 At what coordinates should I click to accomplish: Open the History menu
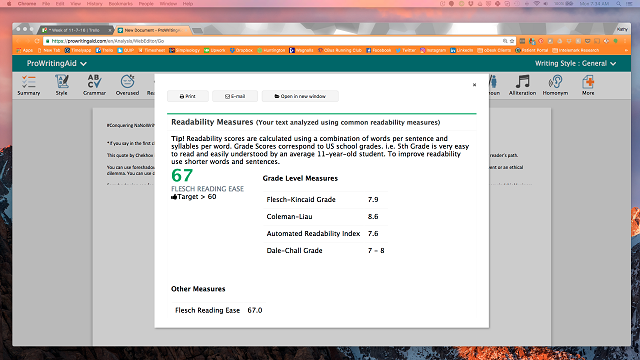94,4
